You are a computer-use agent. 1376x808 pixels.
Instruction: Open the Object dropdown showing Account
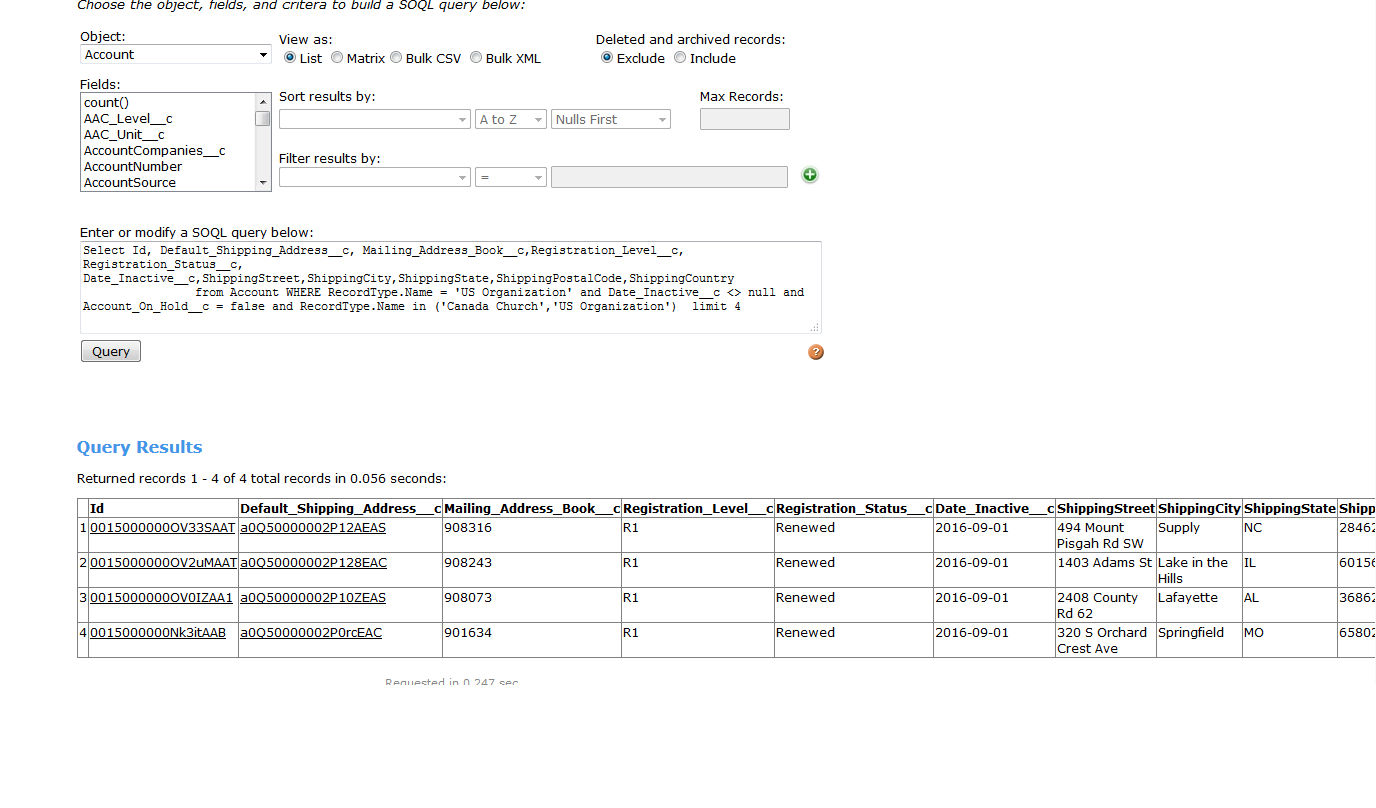click(175, 55)
